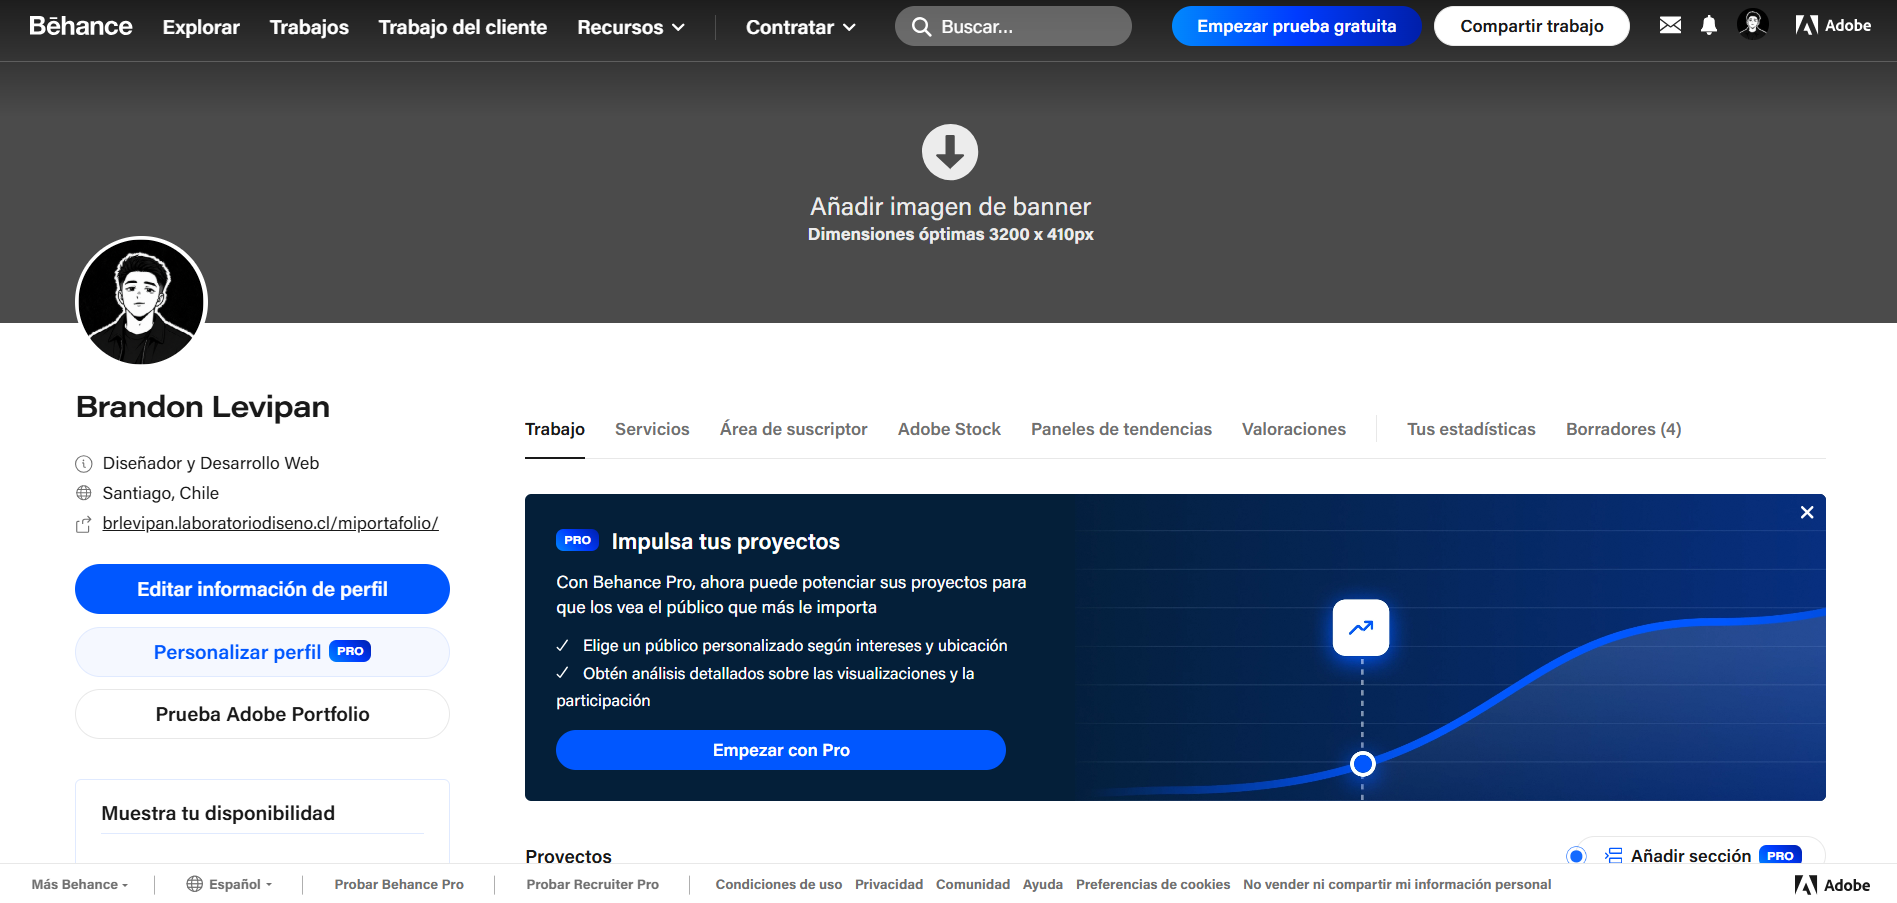1897x903 pixels.
Task: Open the Área de suscriptor tab
Action: tap(794, 429)
